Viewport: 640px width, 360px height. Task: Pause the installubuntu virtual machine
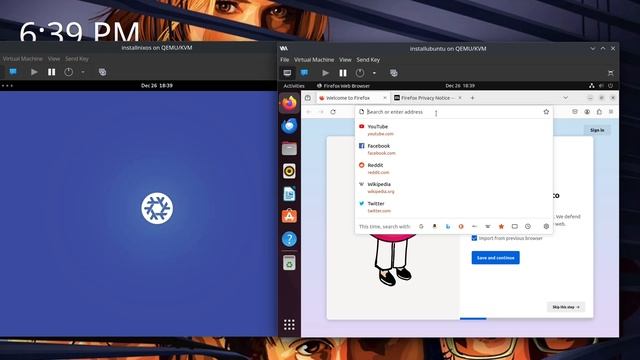coord(343,73)
